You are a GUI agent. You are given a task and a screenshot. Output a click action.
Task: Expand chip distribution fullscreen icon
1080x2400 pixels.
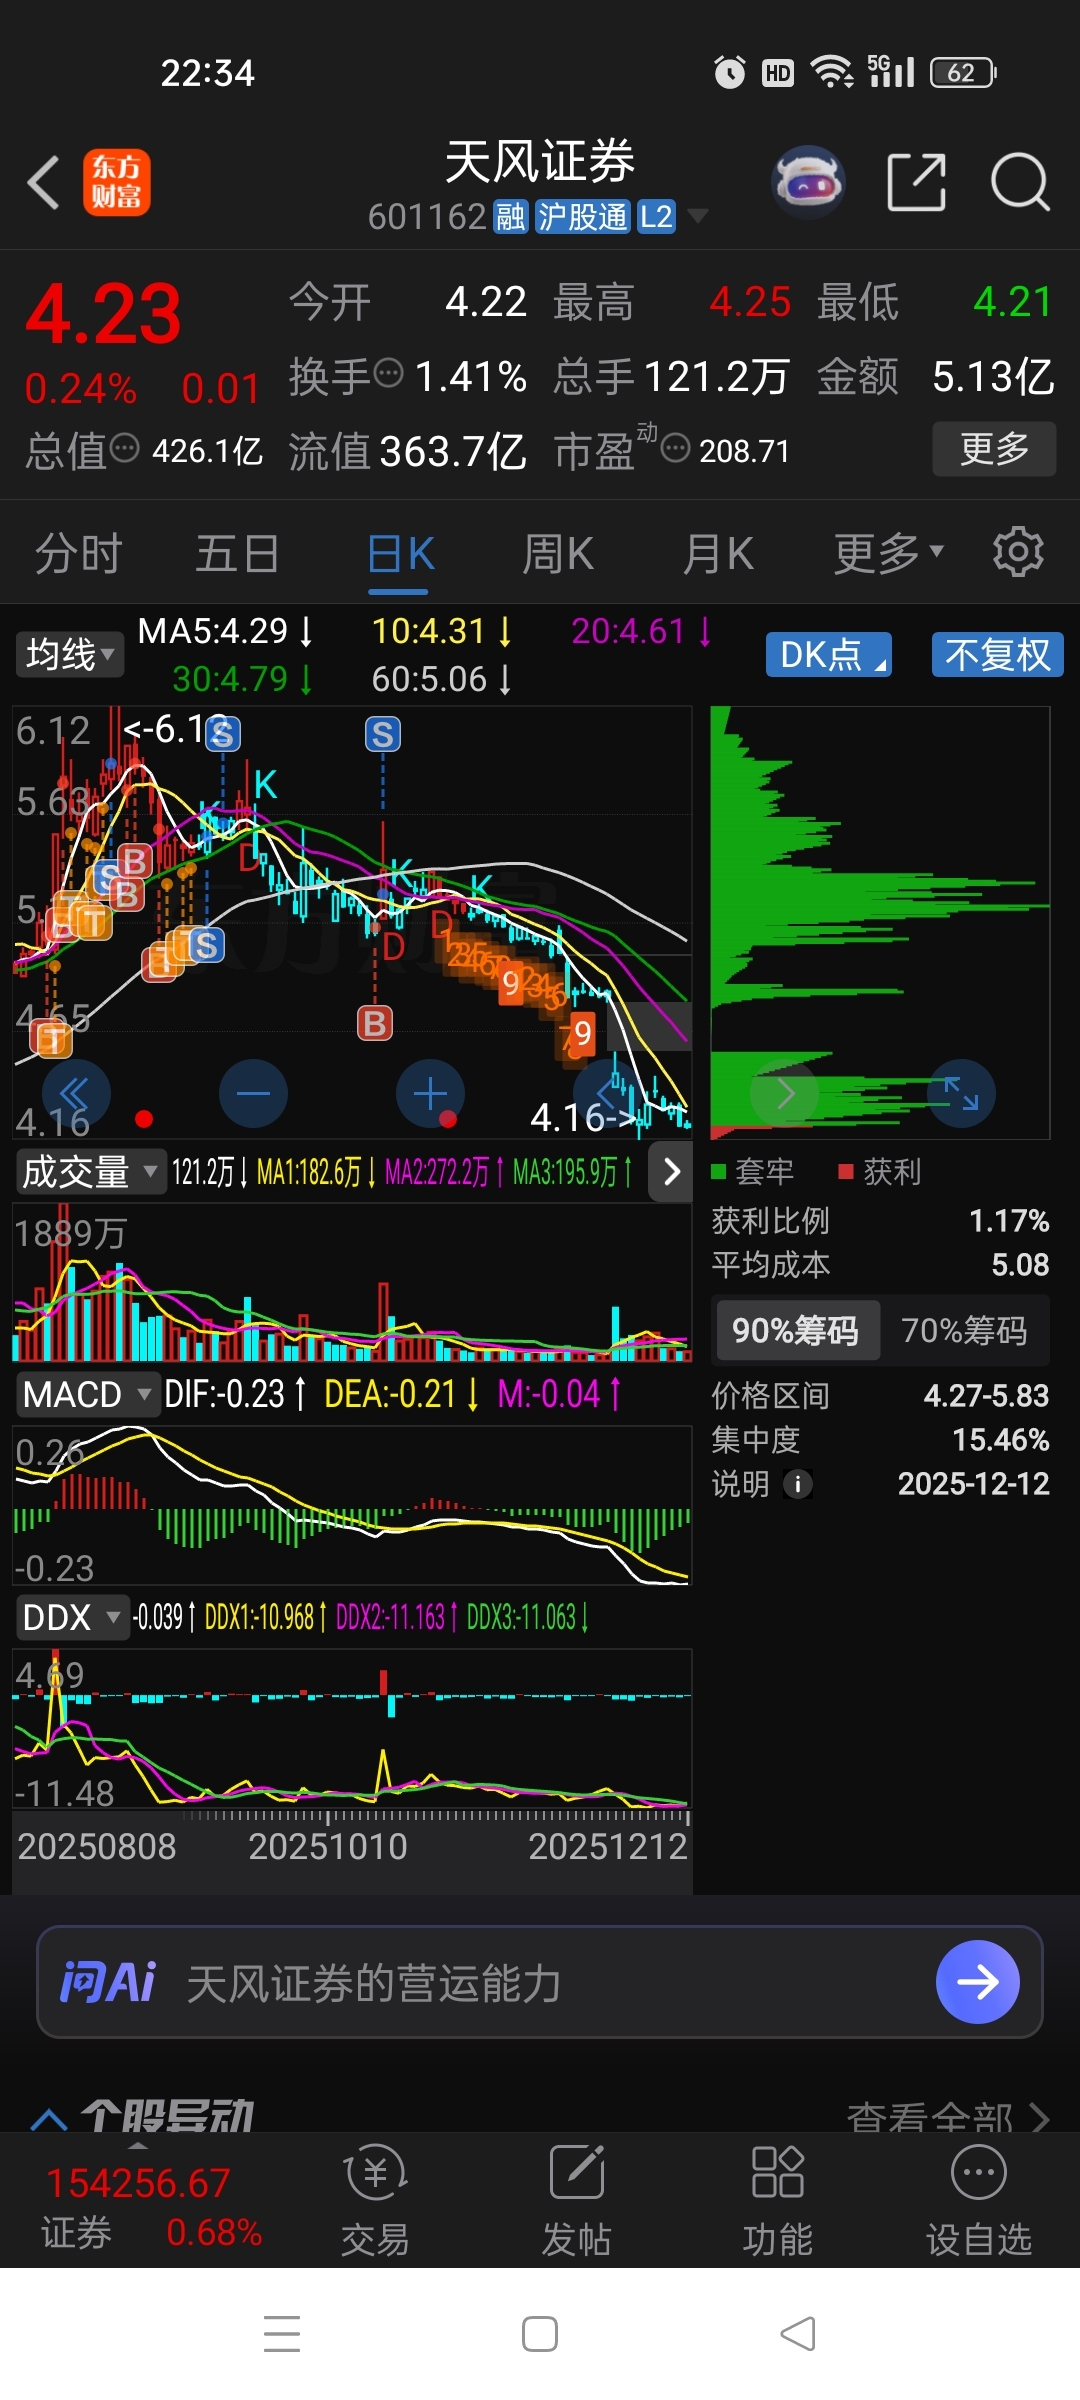[961, 1093]
